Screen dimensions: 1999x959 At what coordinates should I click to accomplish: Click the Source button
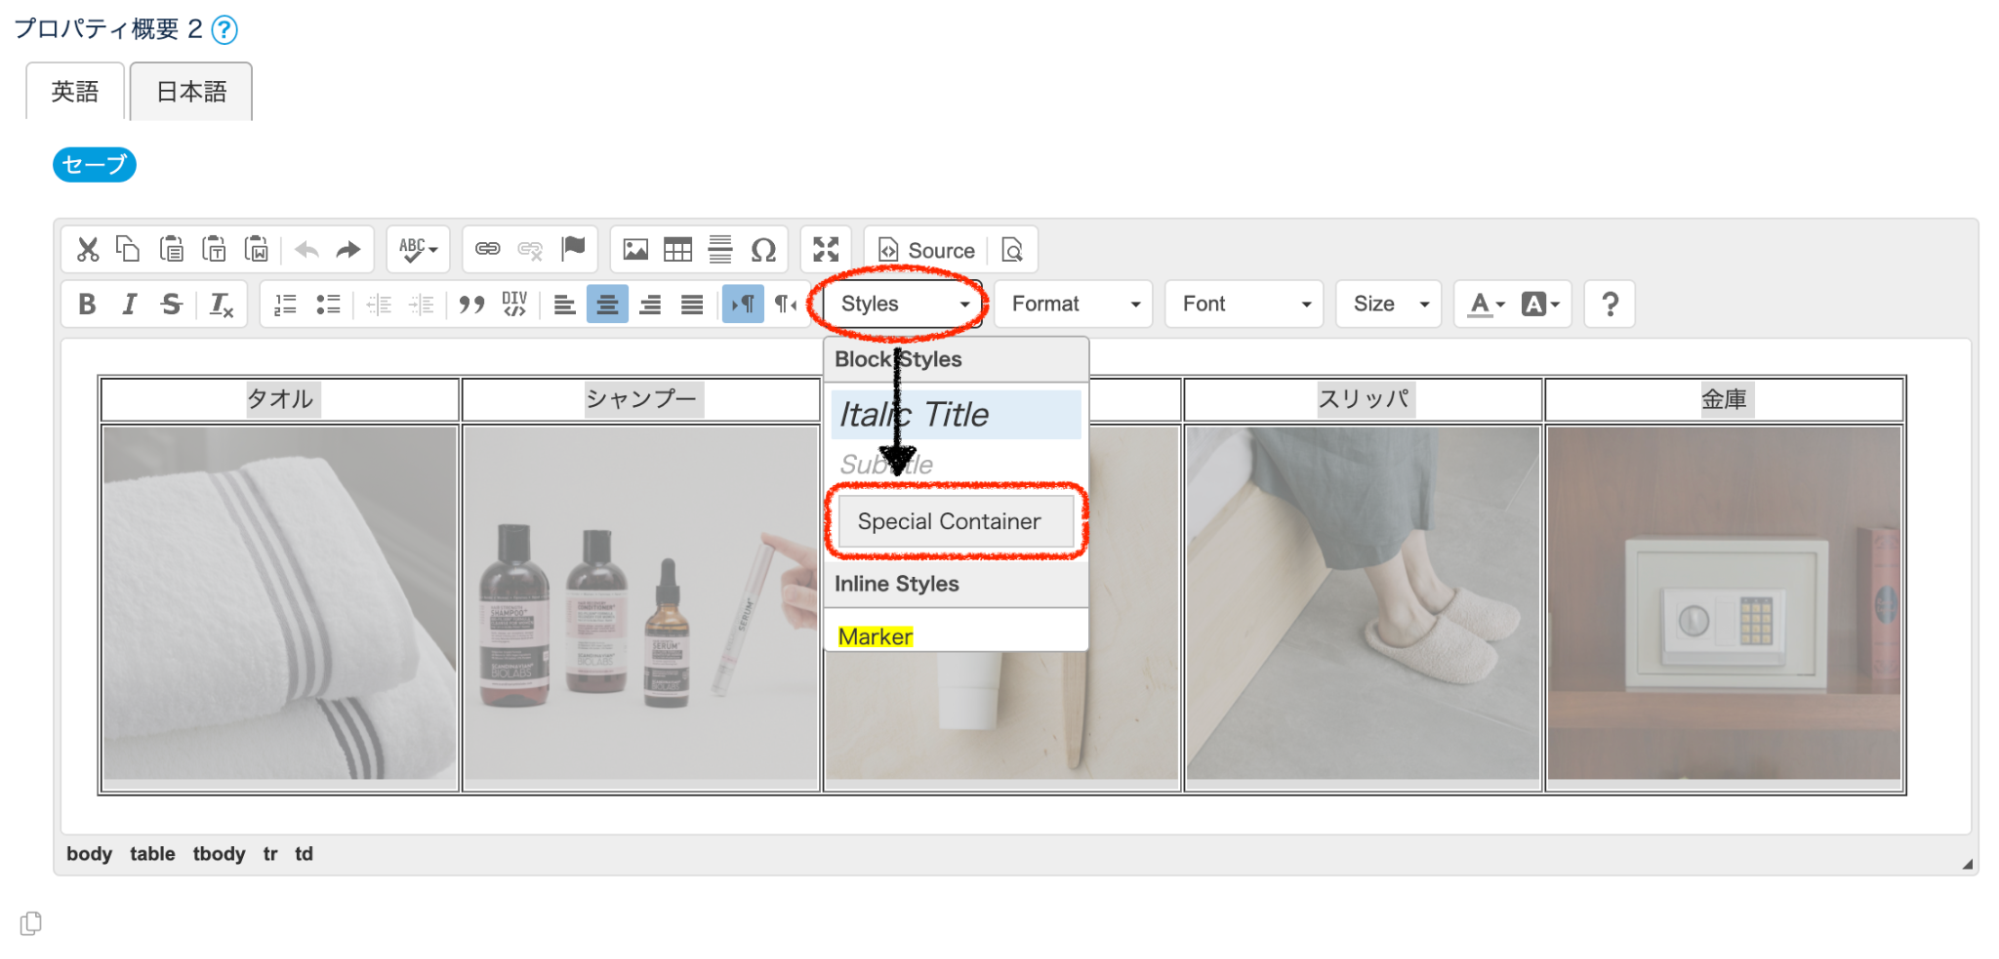pos(926,250)
